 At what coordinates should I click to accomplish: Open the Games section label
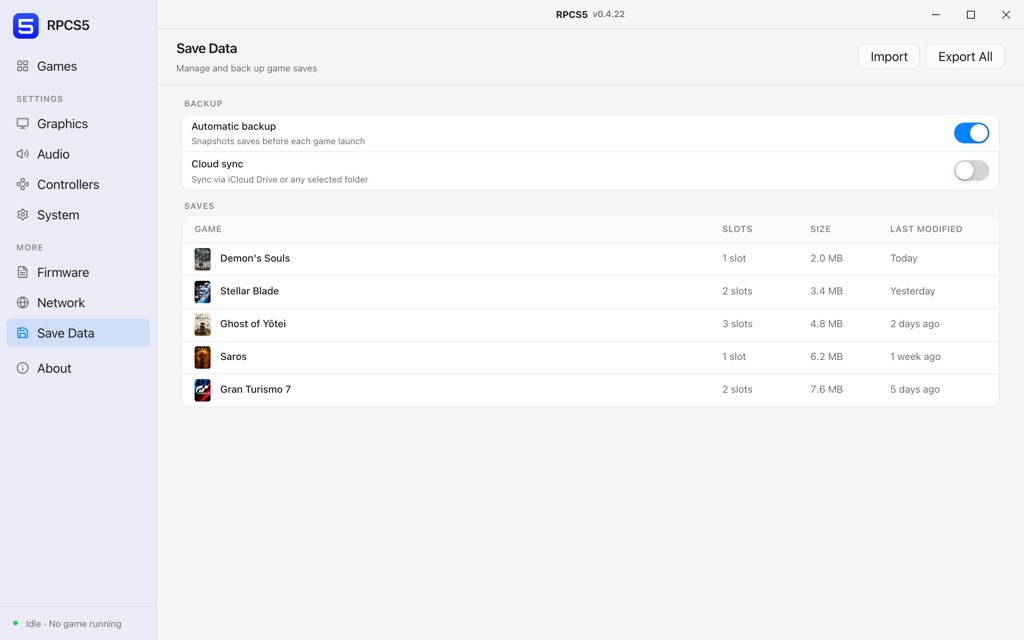point(57,66)
